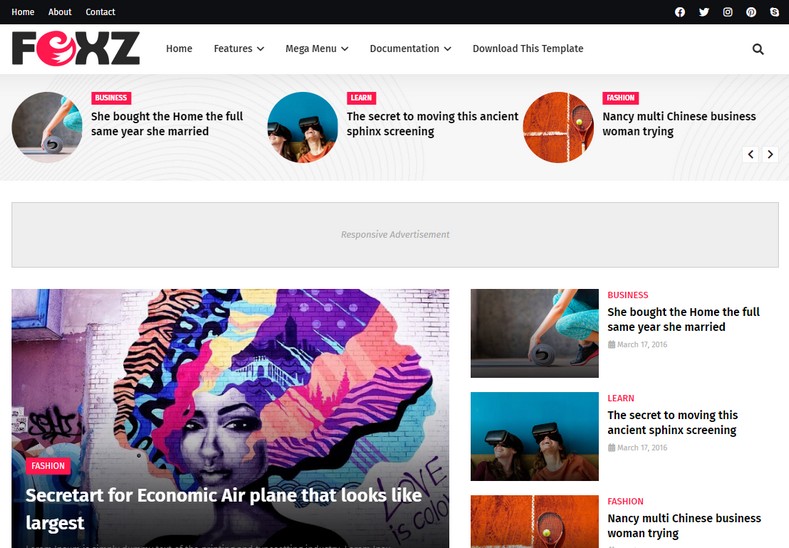Open Contact link in top bar

tap(100, 12)
